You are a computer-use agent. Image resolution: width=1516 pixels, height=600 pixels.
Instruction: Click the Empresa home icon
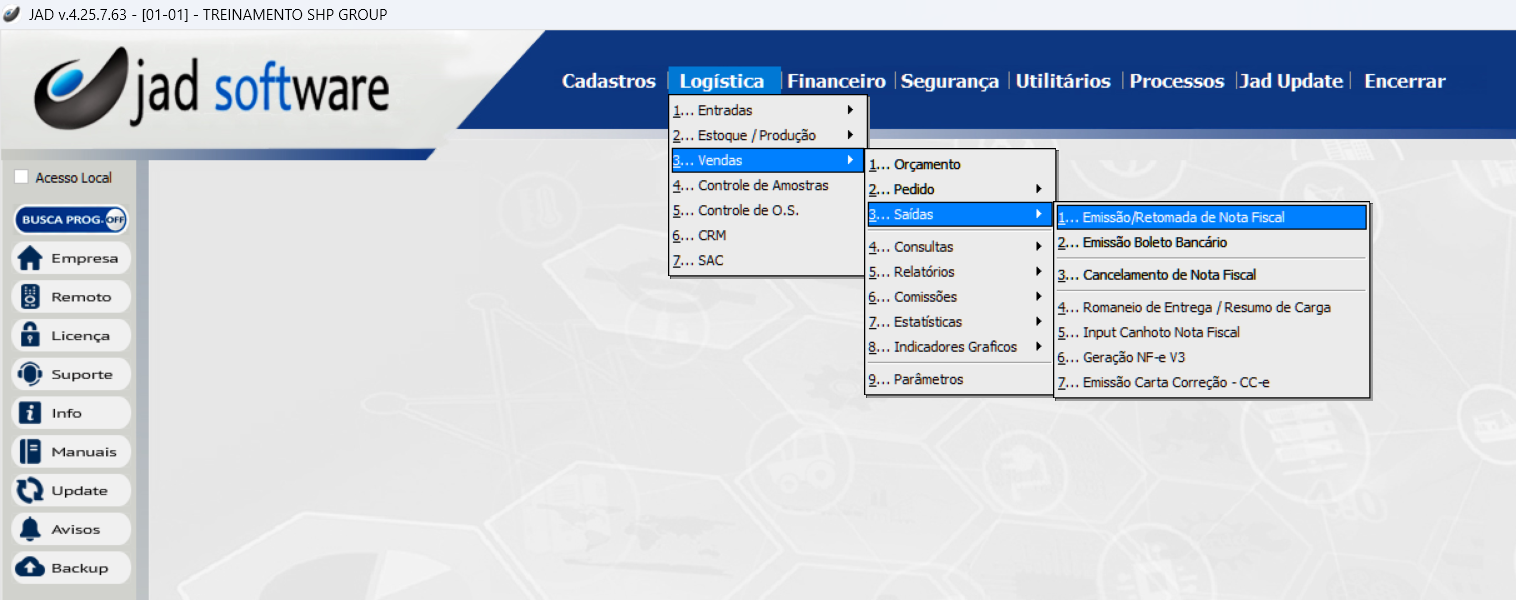(x=31, y=258)
